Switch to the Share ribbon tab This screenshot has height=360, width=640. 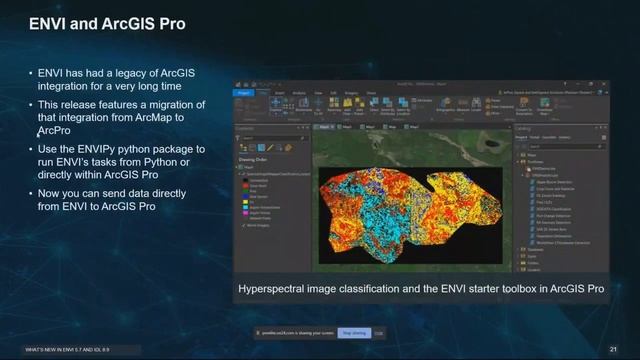pyautogui.click(x=371, y=93)
